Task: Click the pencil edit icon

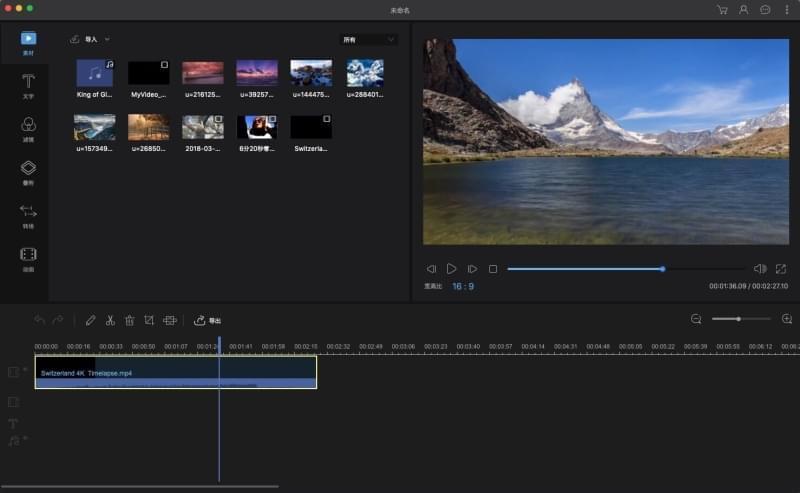Action: [91, 320]
